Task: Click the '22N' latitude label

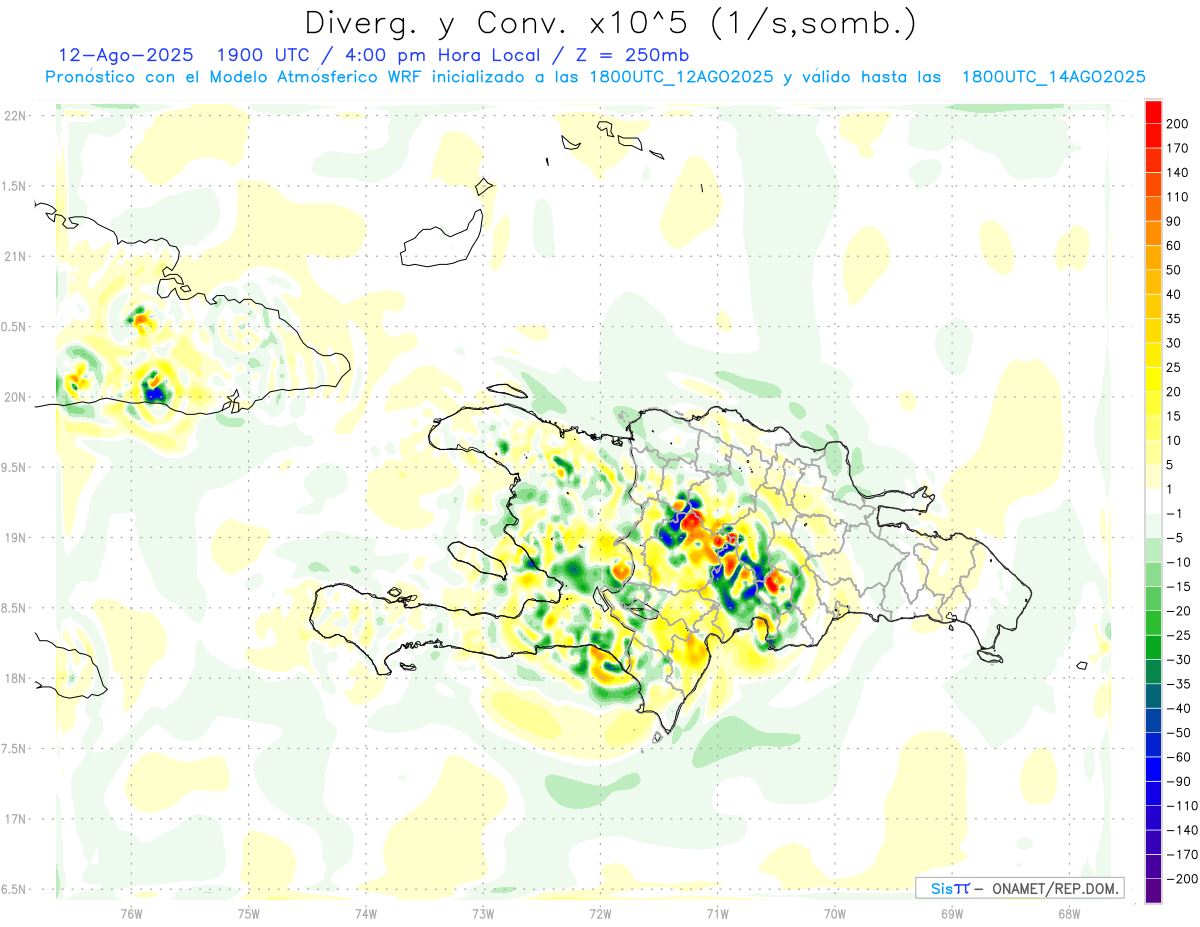Action: pos(14,116)
